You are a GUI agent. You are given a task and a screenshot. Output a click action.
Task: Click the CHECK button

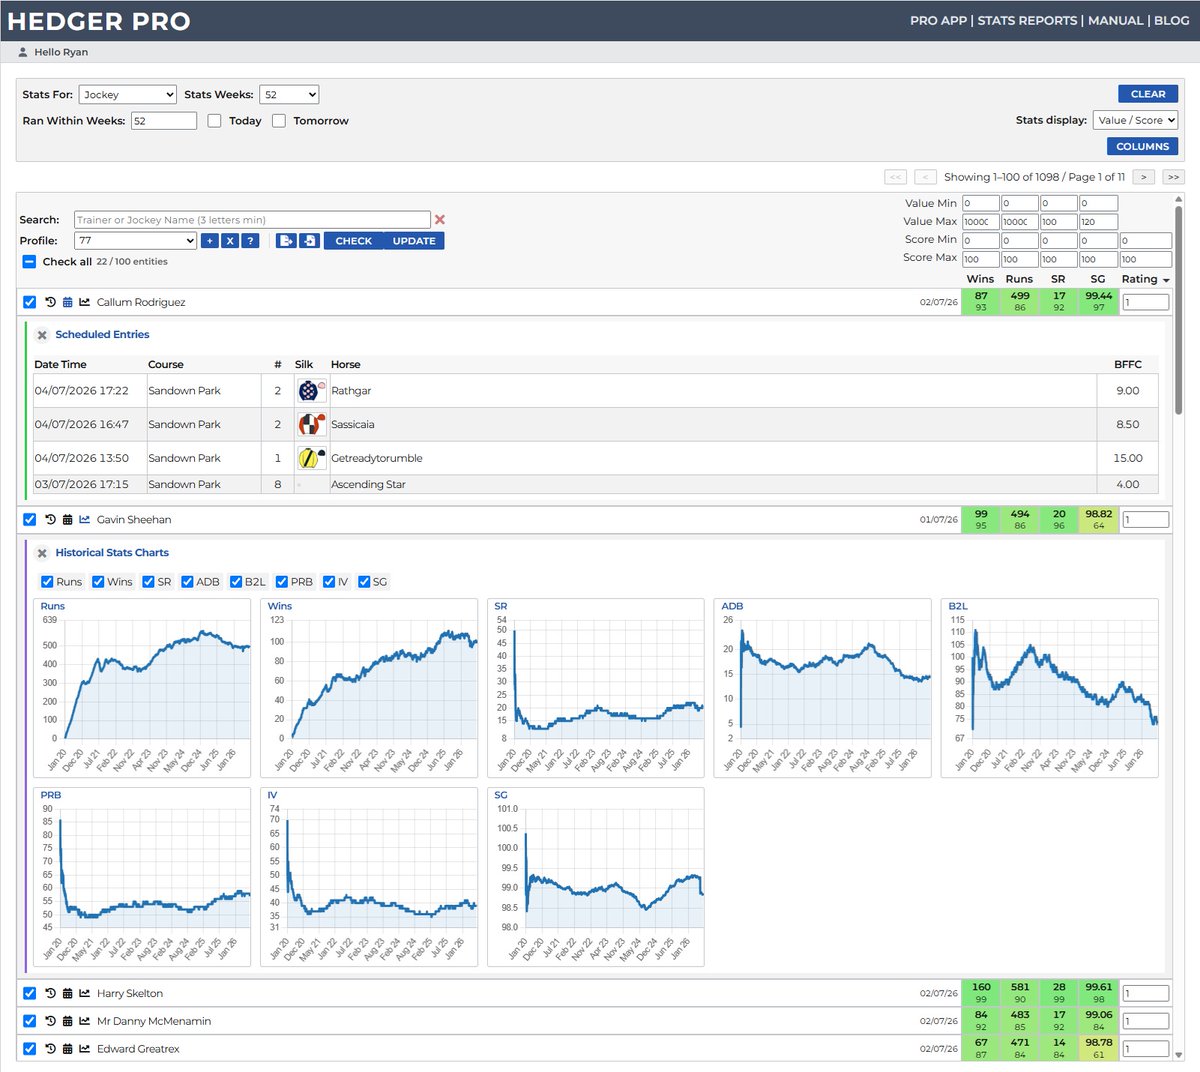[353, 241]
